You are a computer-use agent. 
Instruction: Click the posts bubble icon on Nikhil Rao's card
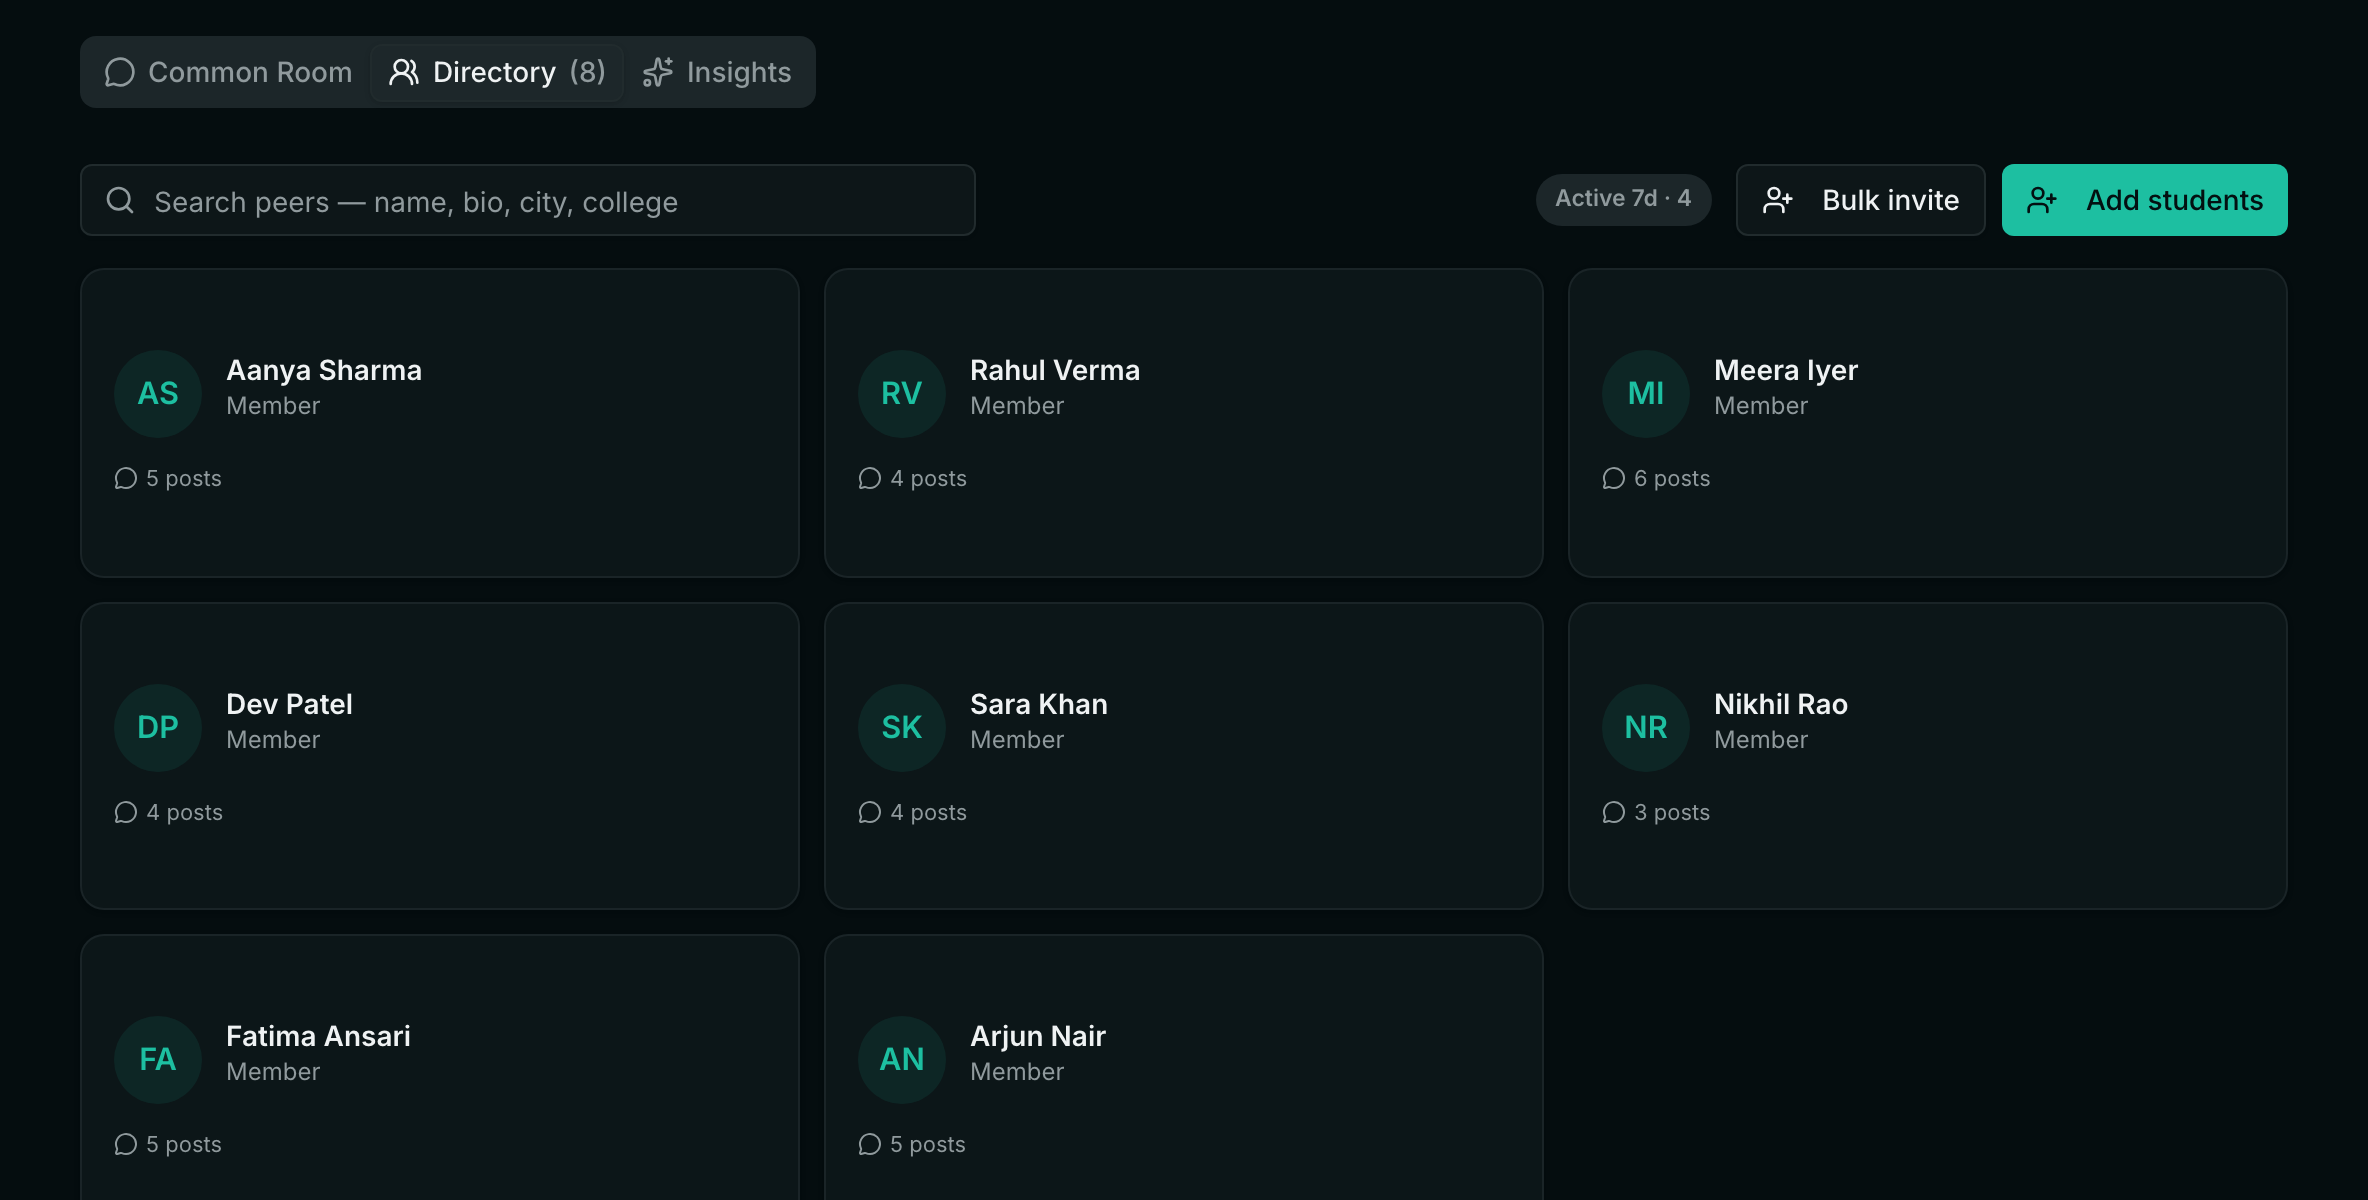(x=1614, y=813)
